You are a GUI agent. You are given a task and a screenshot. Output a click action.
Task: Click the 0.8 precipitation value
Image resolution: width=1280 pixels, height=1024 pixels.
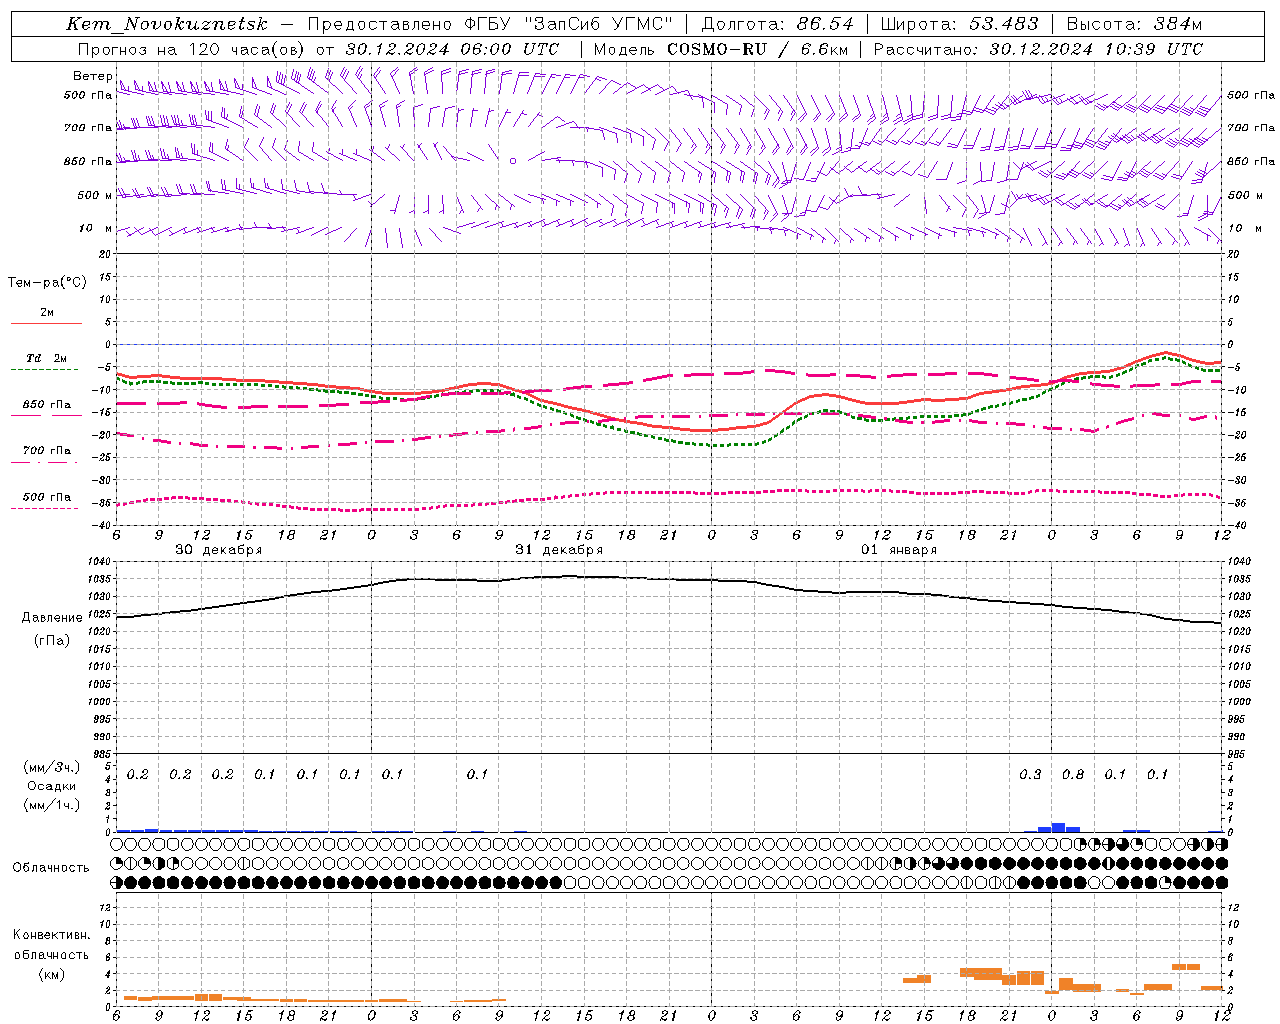pyautogui.click(x=1073, y=775)
